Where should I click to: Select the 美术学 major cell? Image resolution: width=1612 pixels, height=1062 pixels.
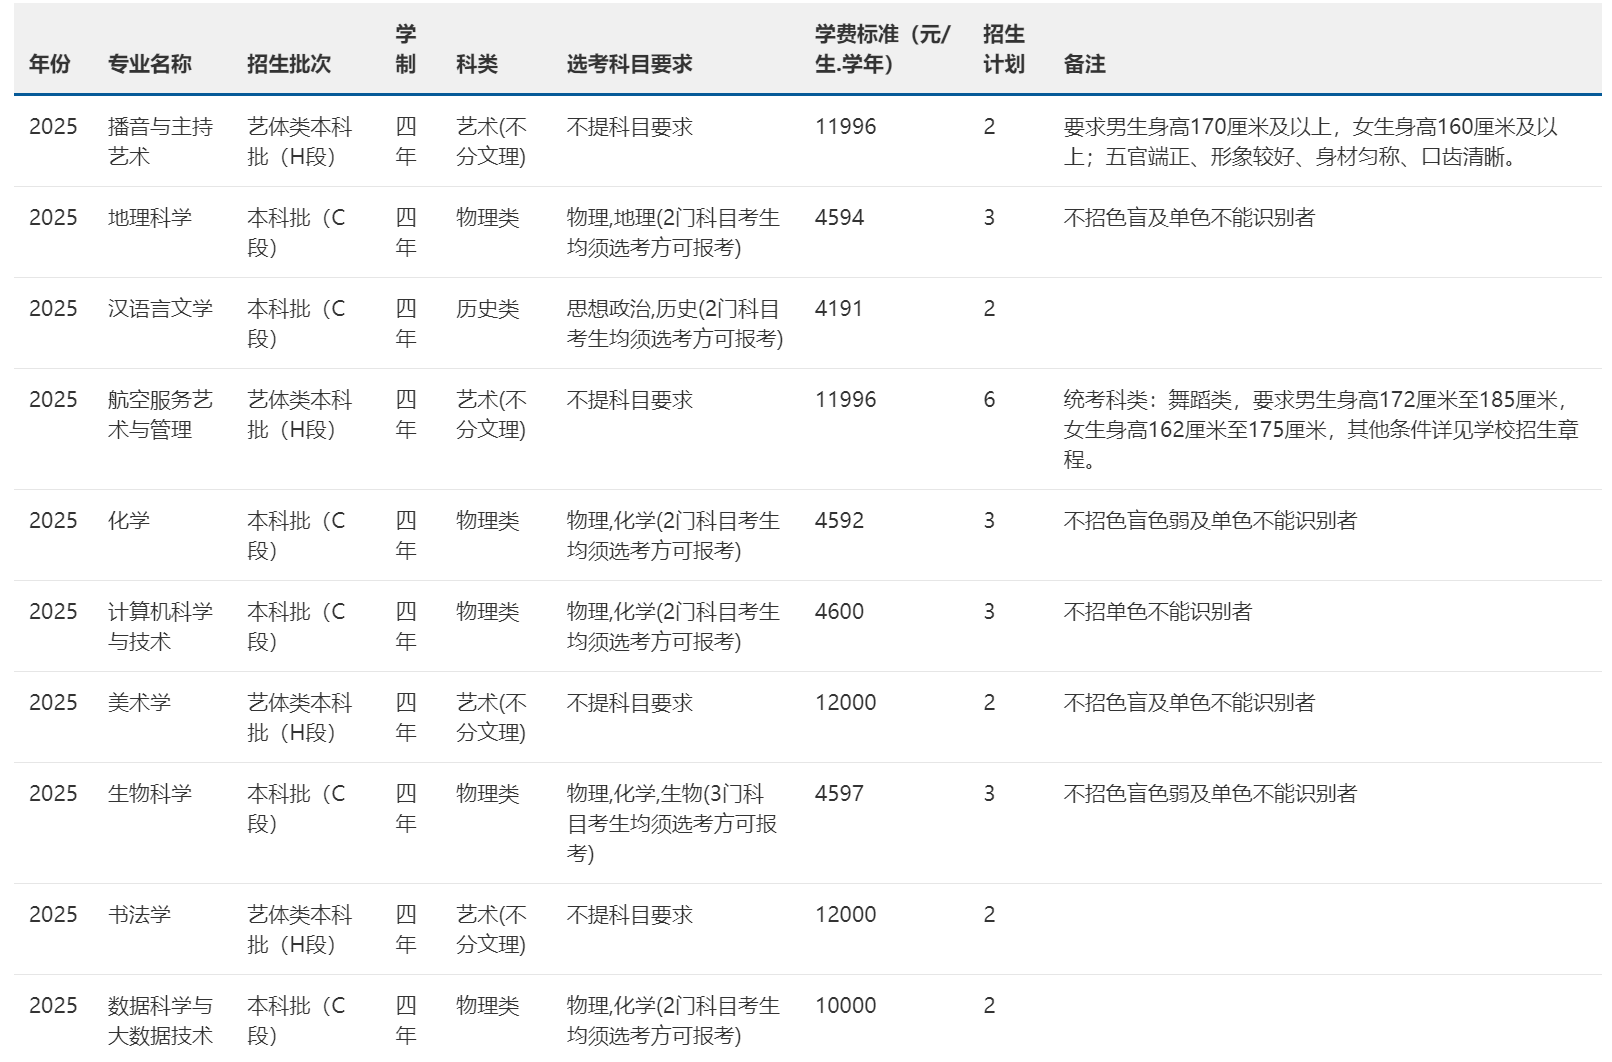coord(140,703)
